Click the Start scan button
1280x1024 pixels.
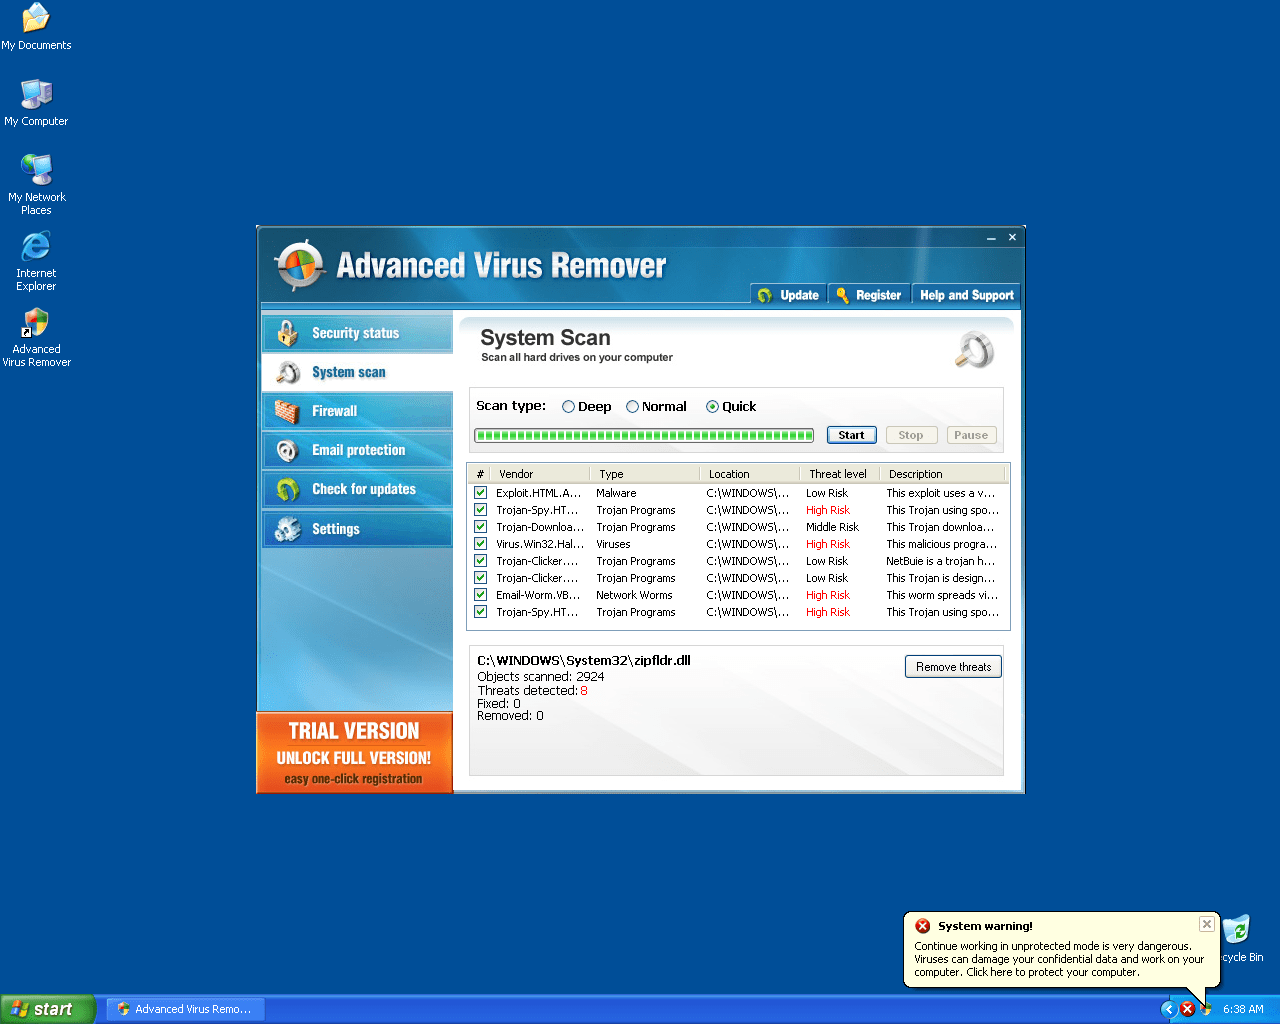tap(851, 434)
